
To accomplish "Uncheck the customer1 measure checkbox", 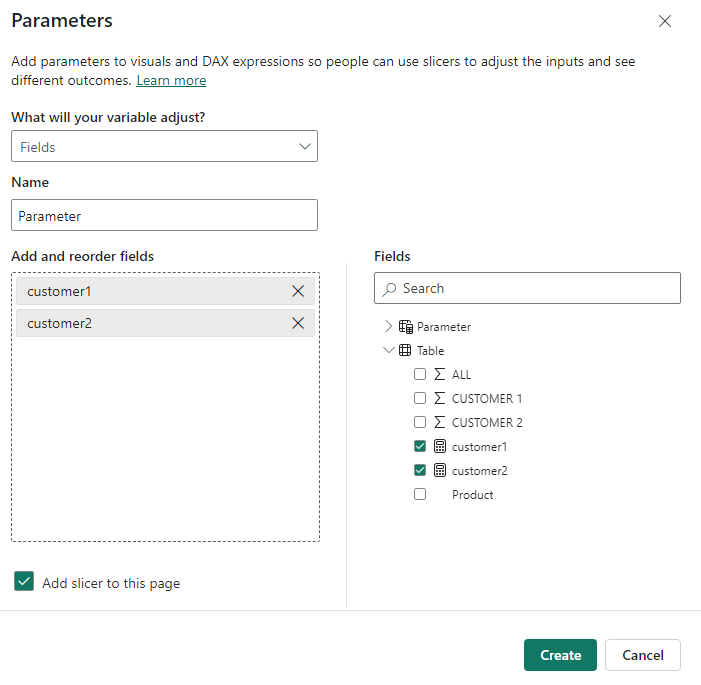I will point(420,446).
